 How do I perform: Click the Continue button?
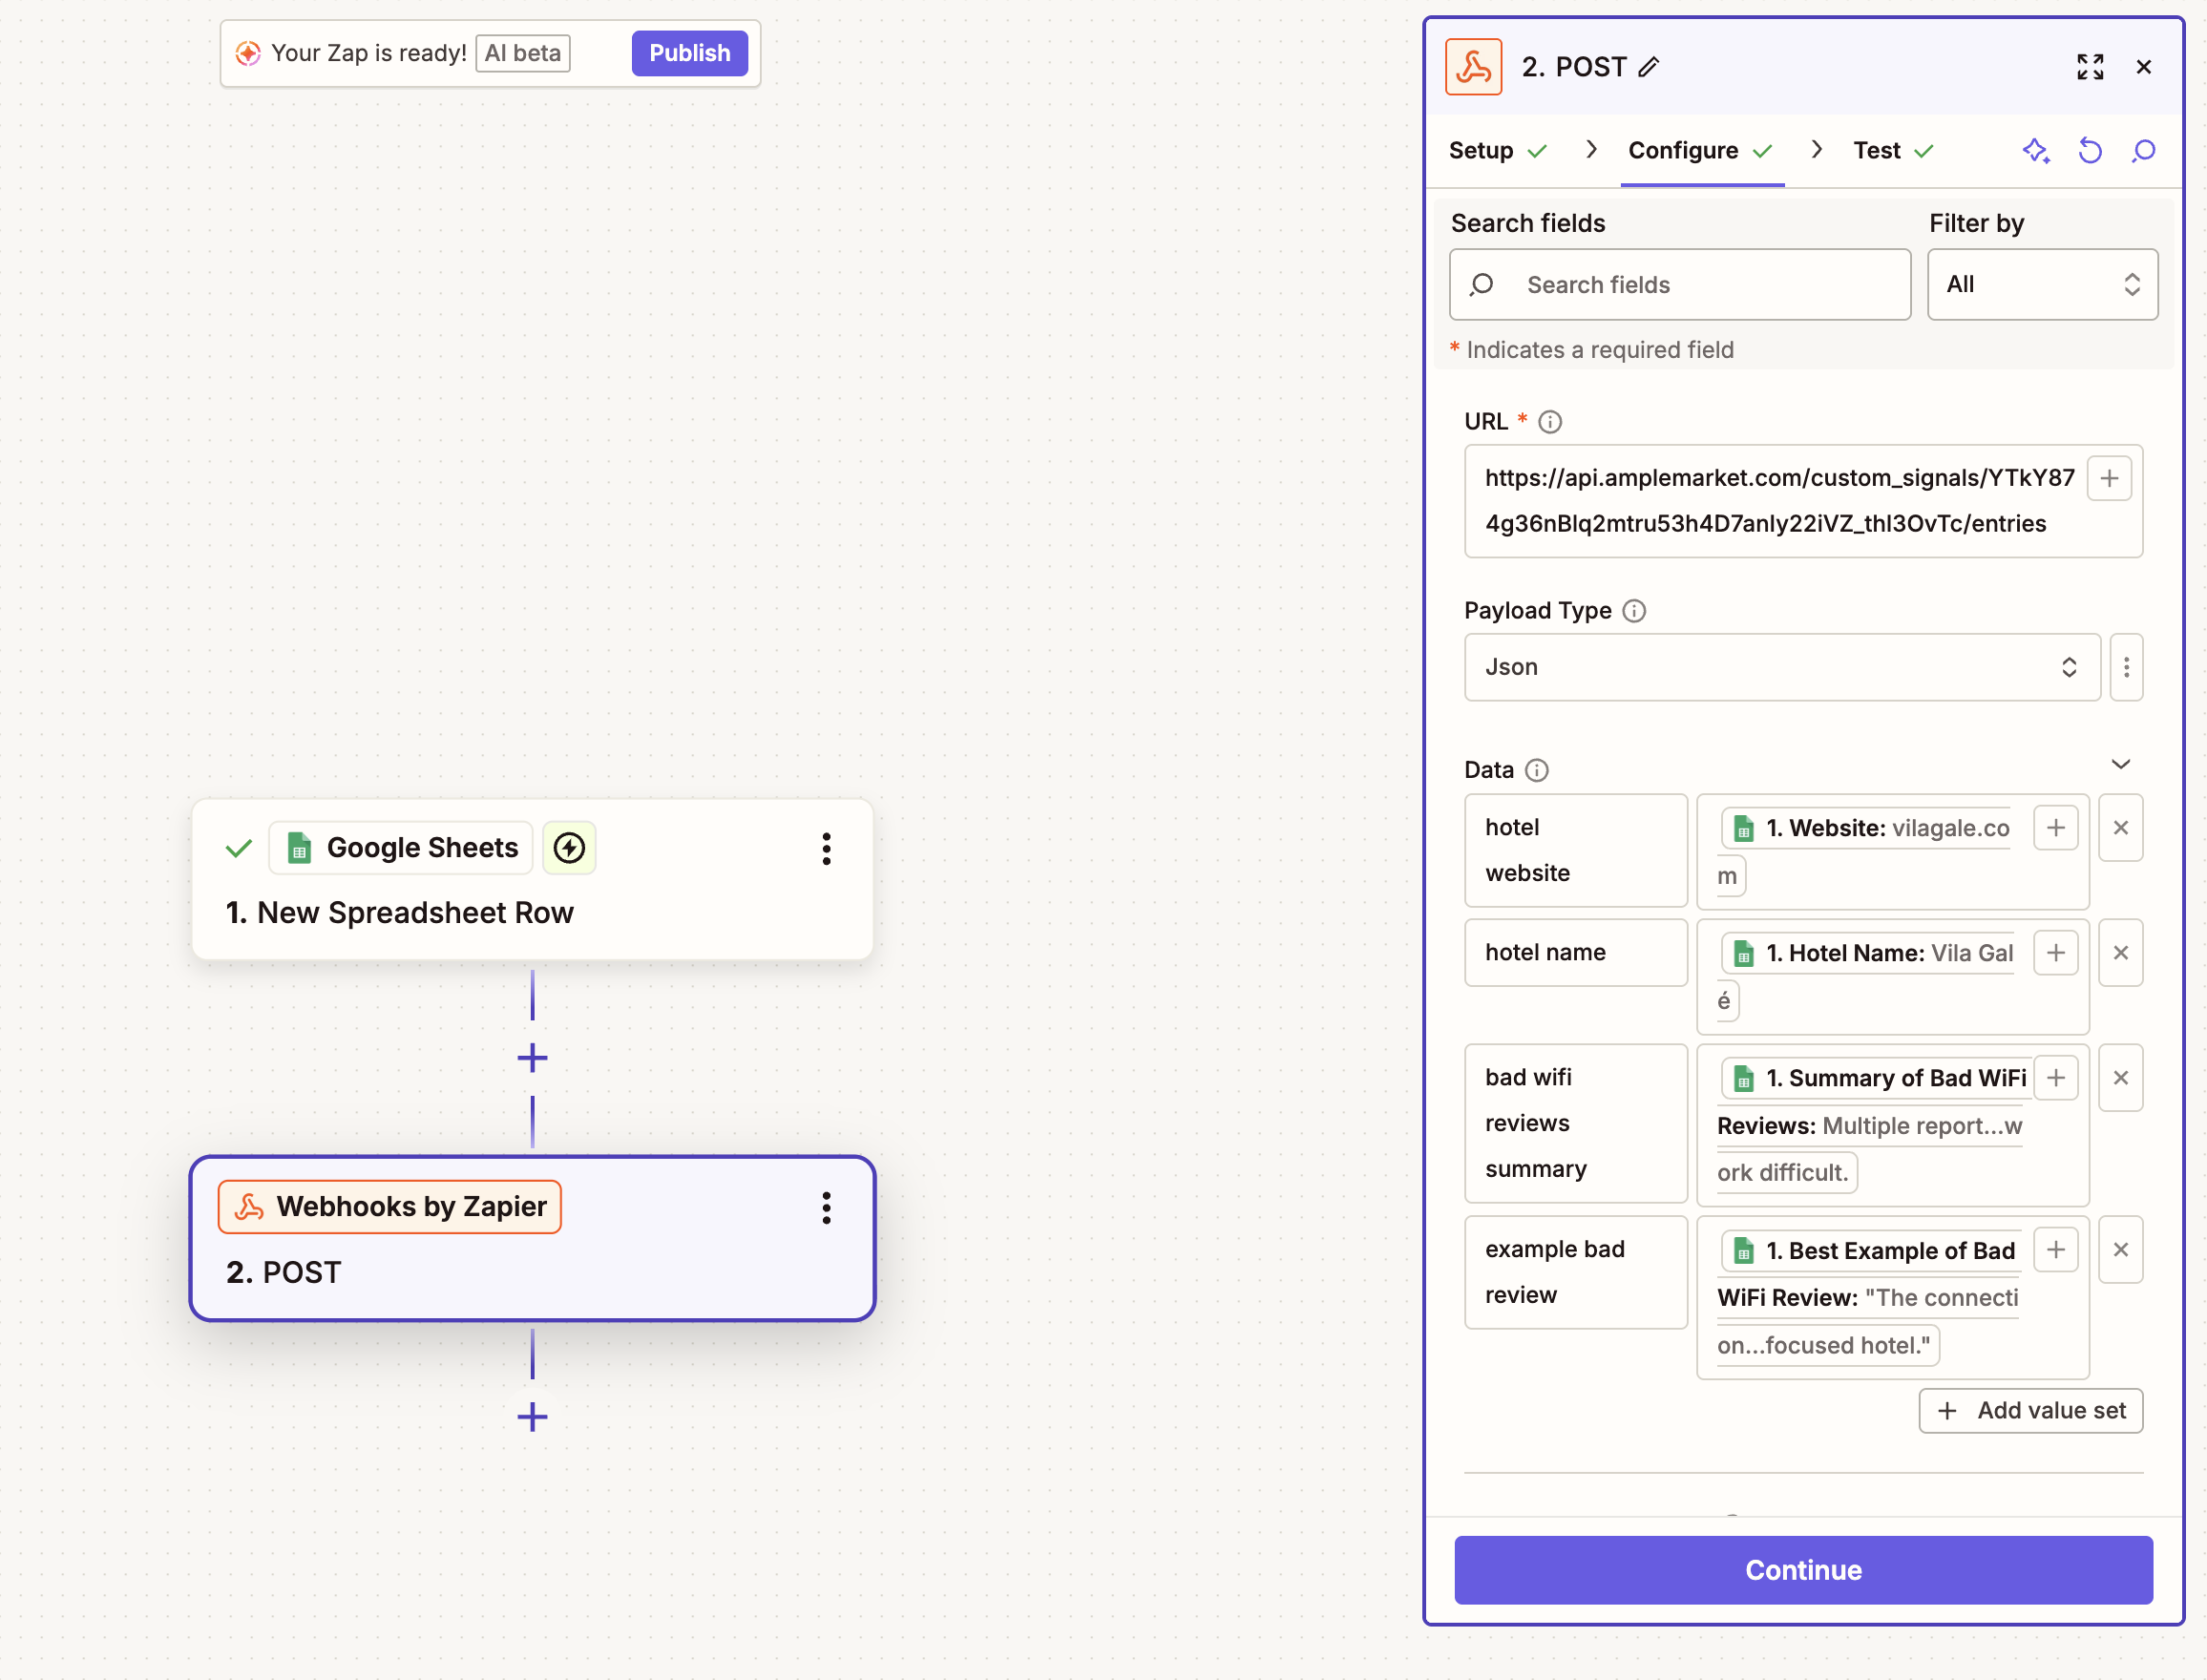(x=1802, y=1570)
